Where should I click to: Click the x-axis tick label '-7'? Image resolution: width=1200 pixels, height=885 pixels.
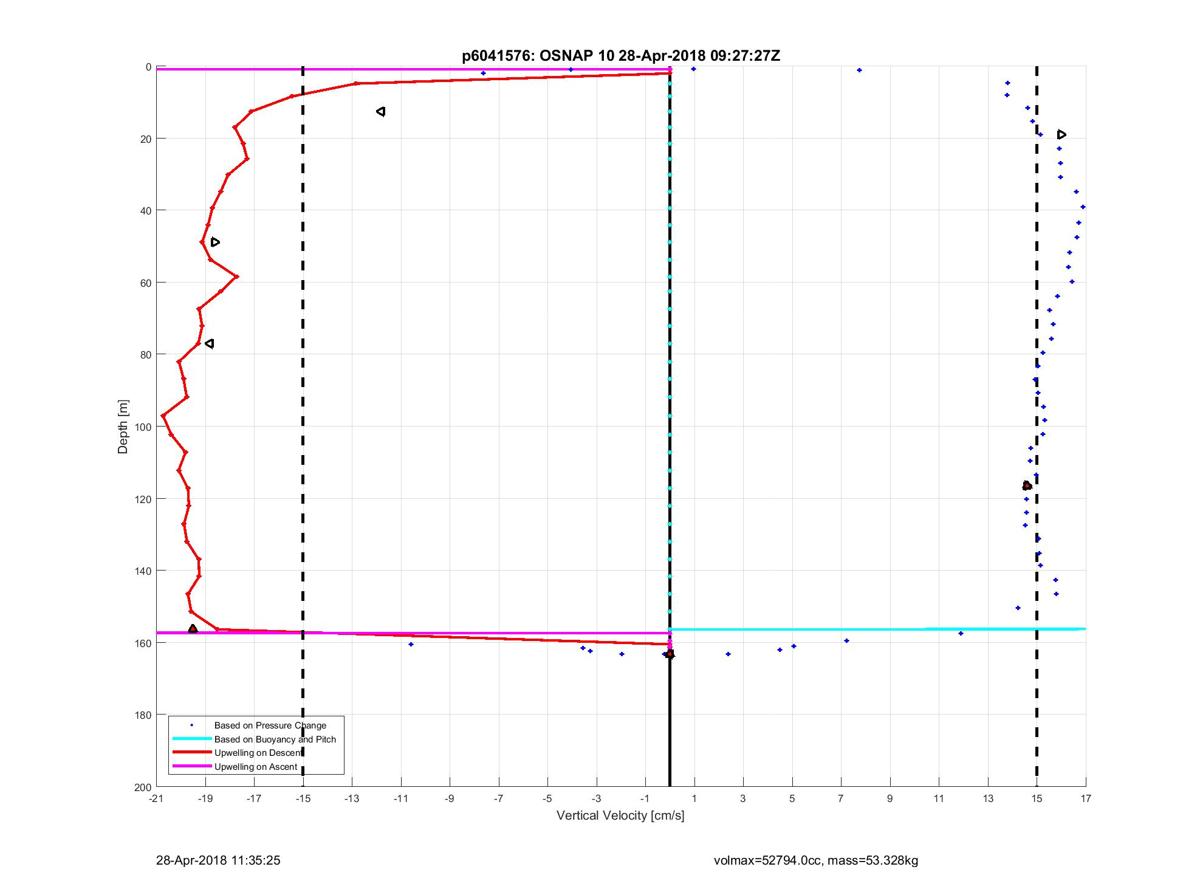click(499, 799)
